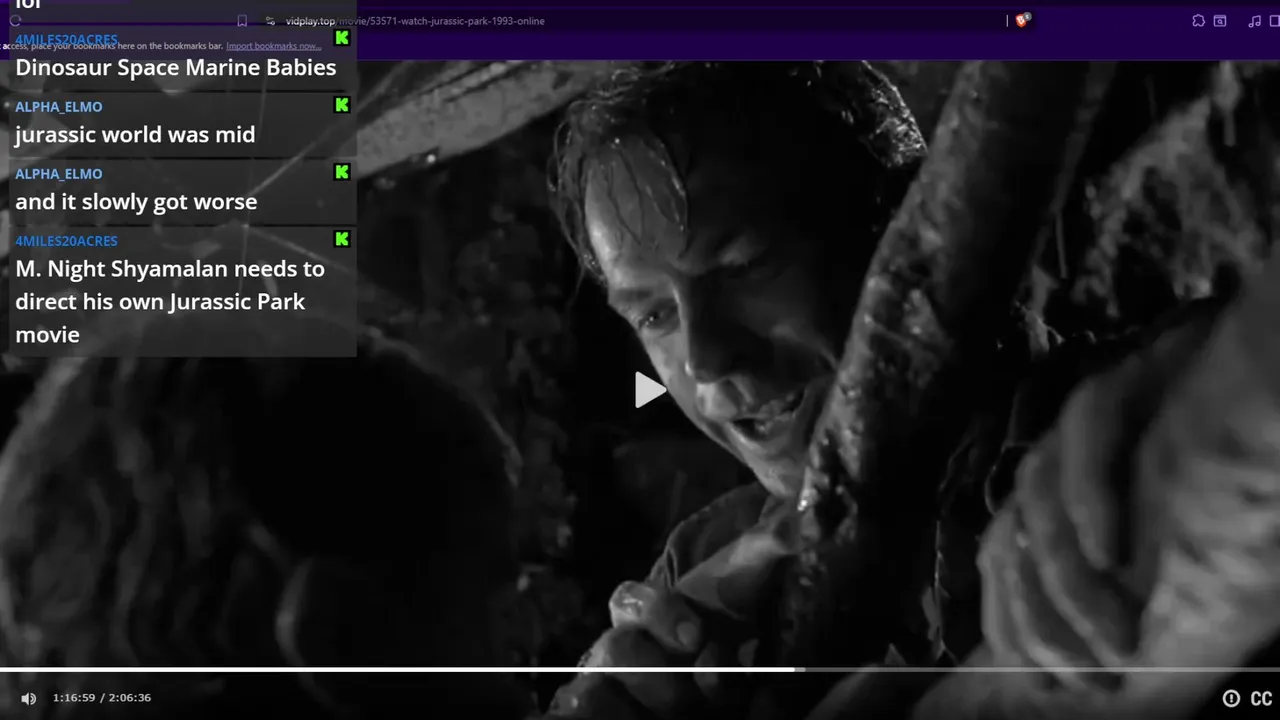Click the Brave Shields lion icon
This screenshot has width=1280, height=720.
pos(1022,20)
